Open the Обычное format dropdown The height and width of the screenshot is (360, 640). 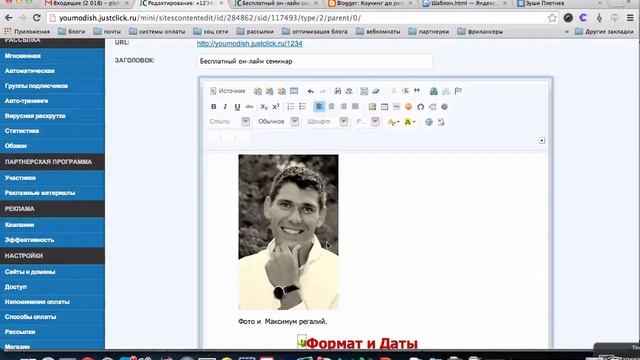click(278, 122)
